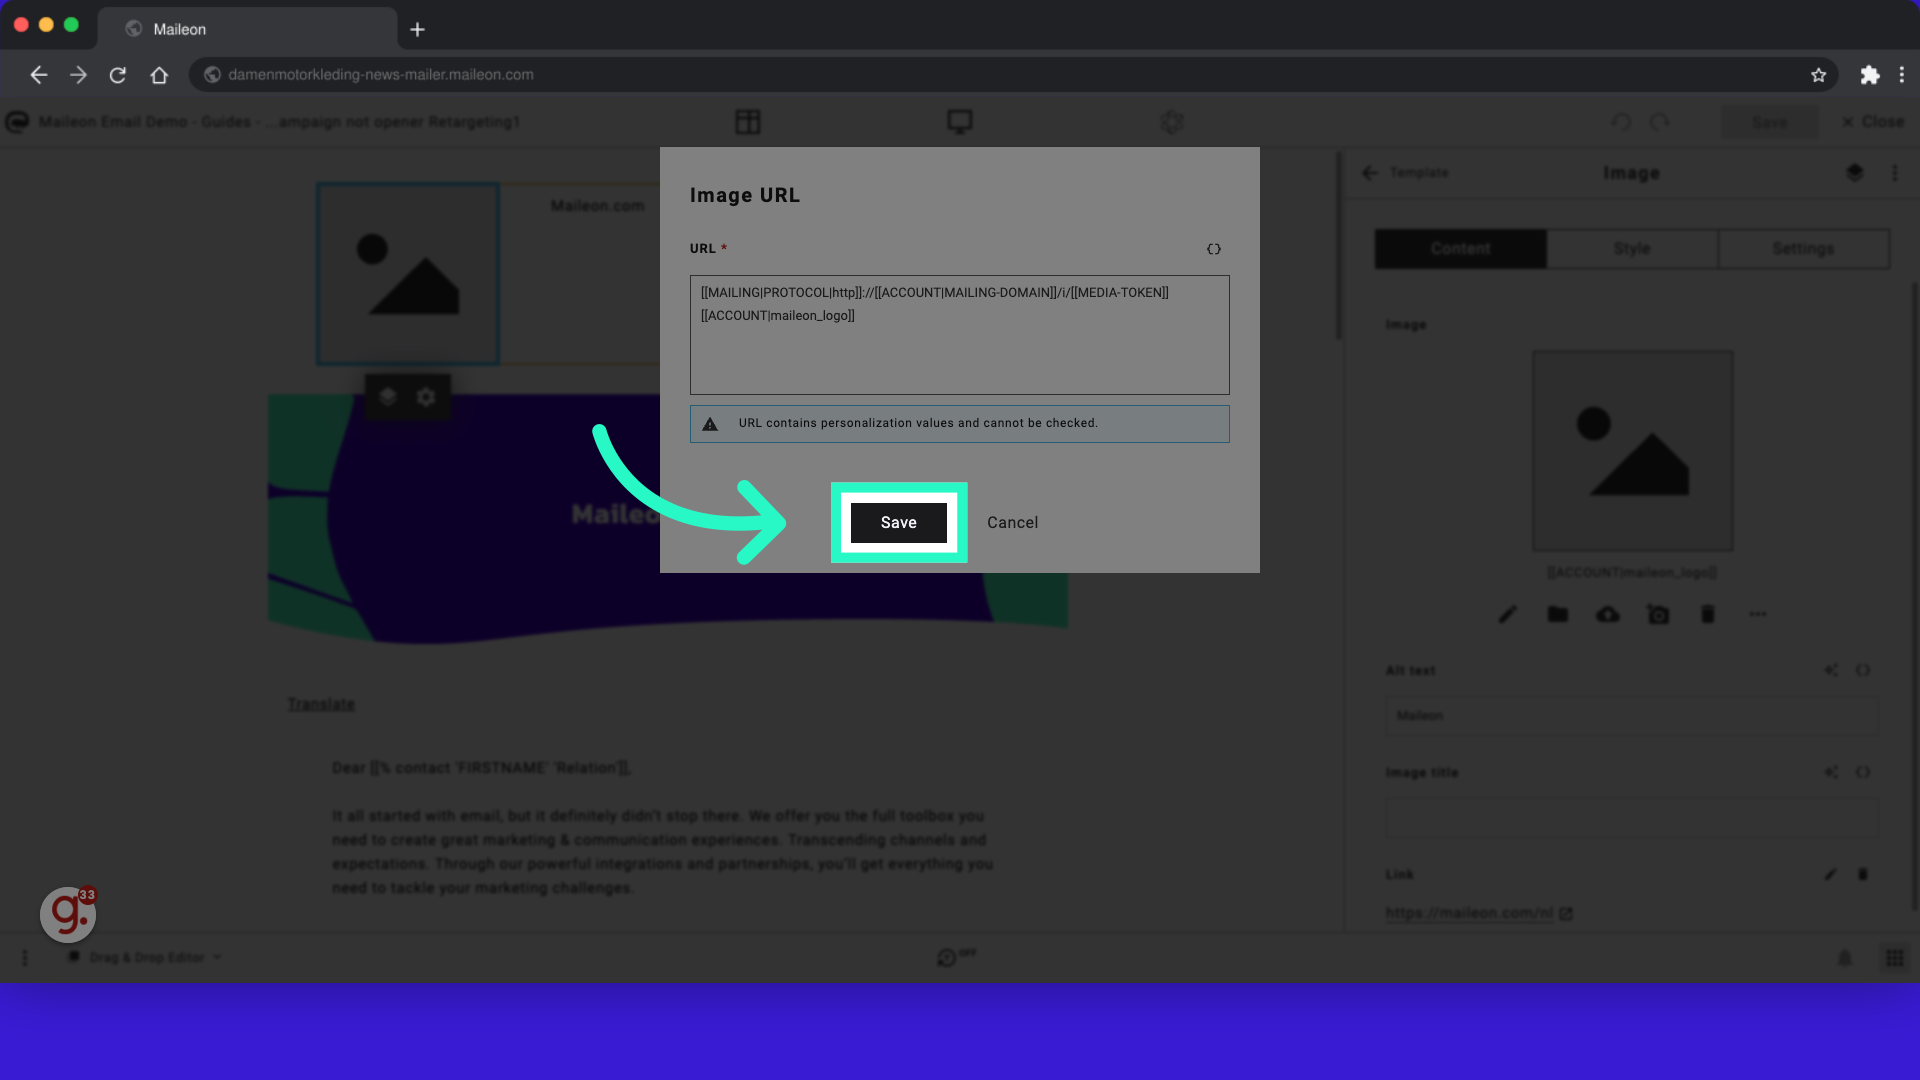Reload the current page
Image resolution: width=1920 pixels, height=1080 pixels.
pyautogui.click(x=118, y=75)
